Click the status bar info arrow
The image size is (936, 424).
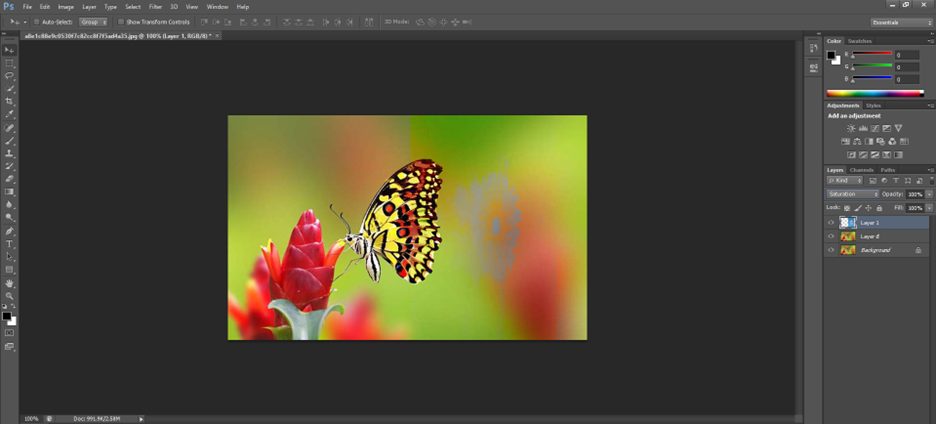pyautogui.click(x=141, y=419)
